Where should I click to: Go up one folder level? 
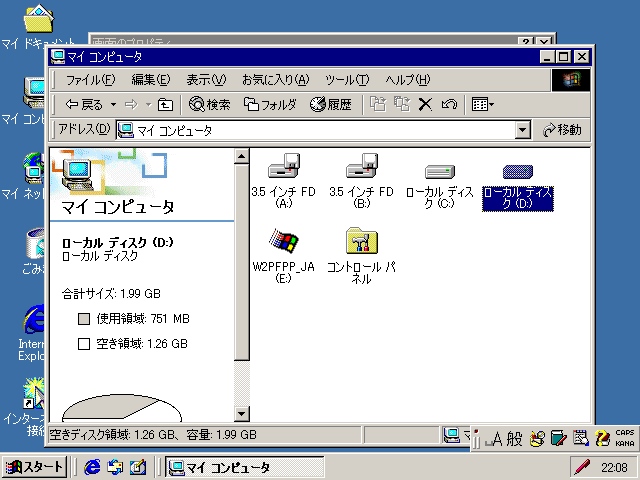point(165,105)
